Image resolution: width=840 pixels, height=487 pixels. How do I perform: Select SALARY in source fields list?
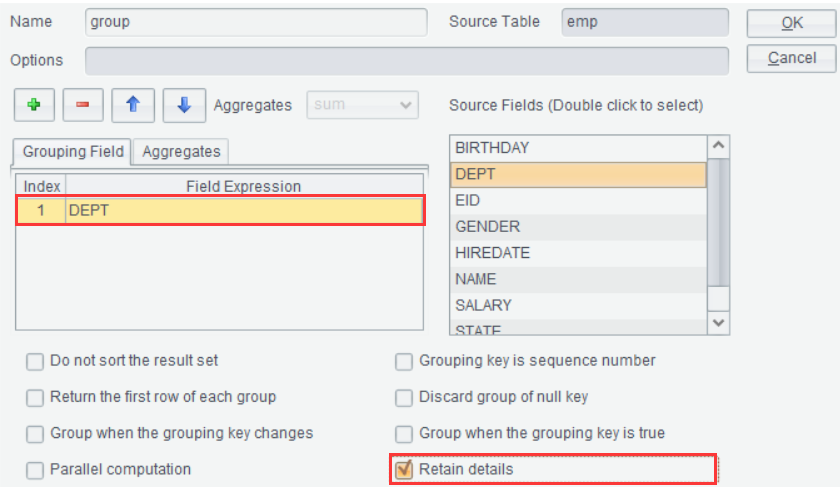tap(578, 305)
